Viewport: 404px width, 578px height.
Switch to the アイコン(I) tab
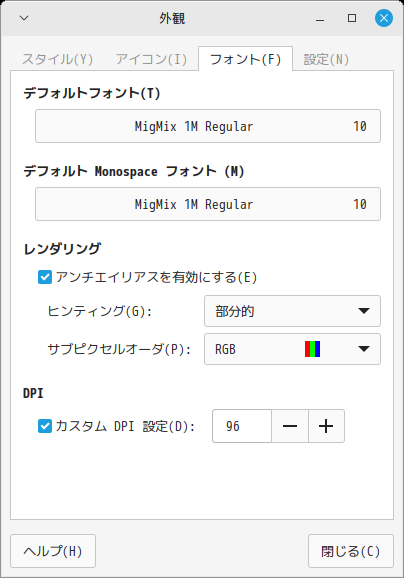[x=152, y=59]
